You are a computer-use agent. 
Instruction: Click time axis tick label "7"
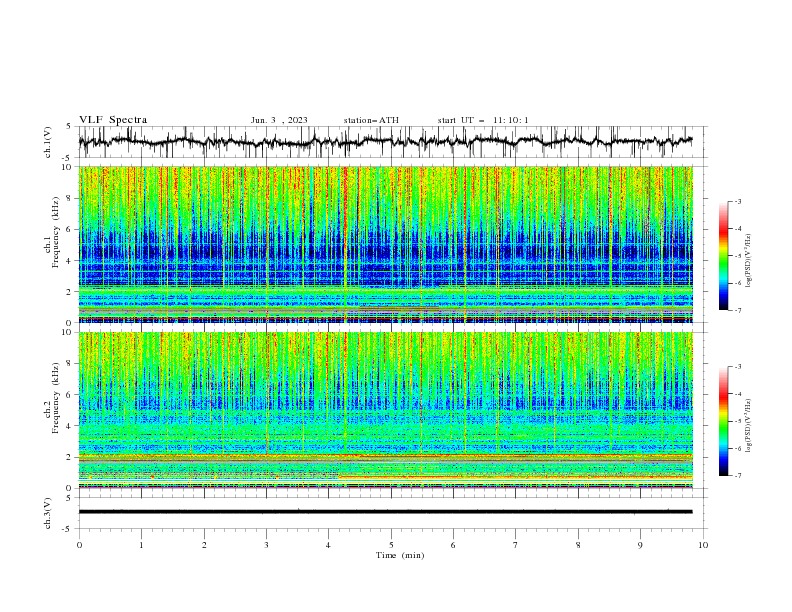point(516,545)
